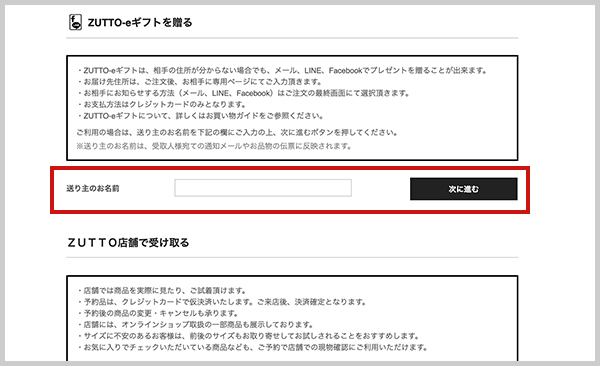
Task: Focus the 送り主のお名前 input field
Action: click(263, 188)
